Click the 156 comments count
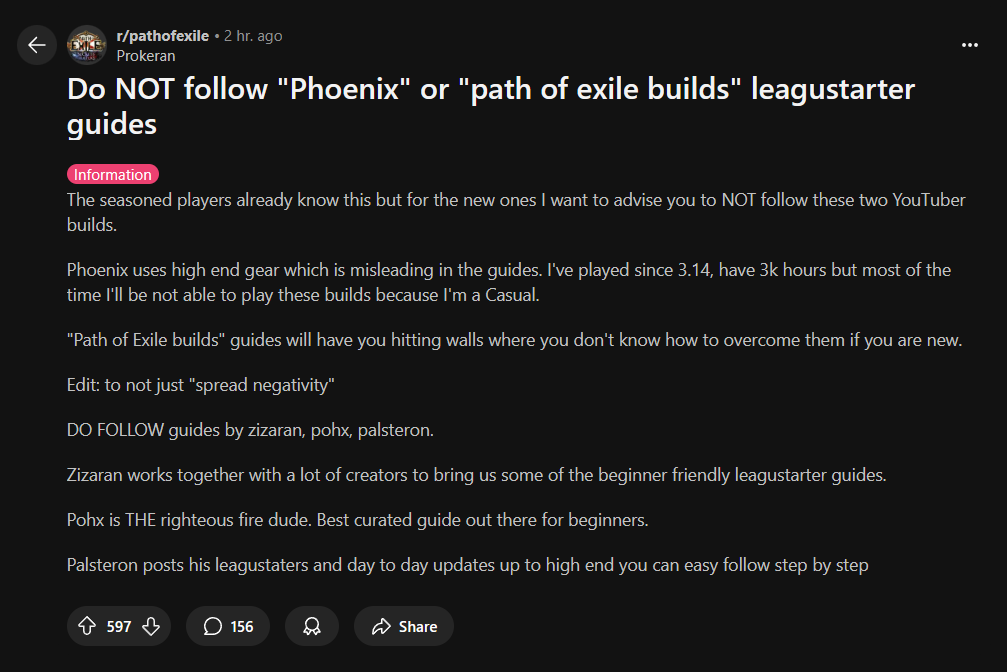 pyautogui.click(x=241, y=626)
